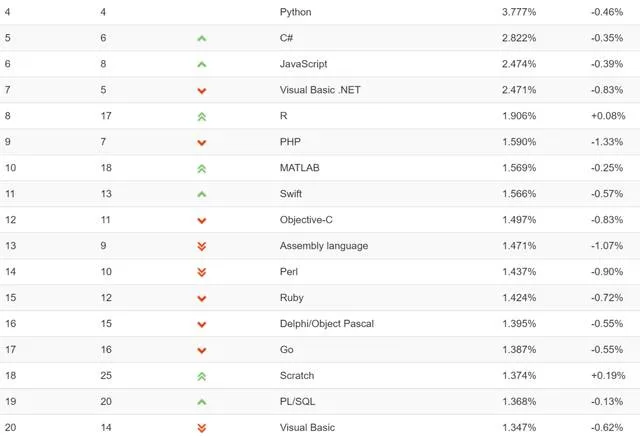640x436 pixels.
Task: Click the Visual Basic row at rank 20
Action: 307,428
